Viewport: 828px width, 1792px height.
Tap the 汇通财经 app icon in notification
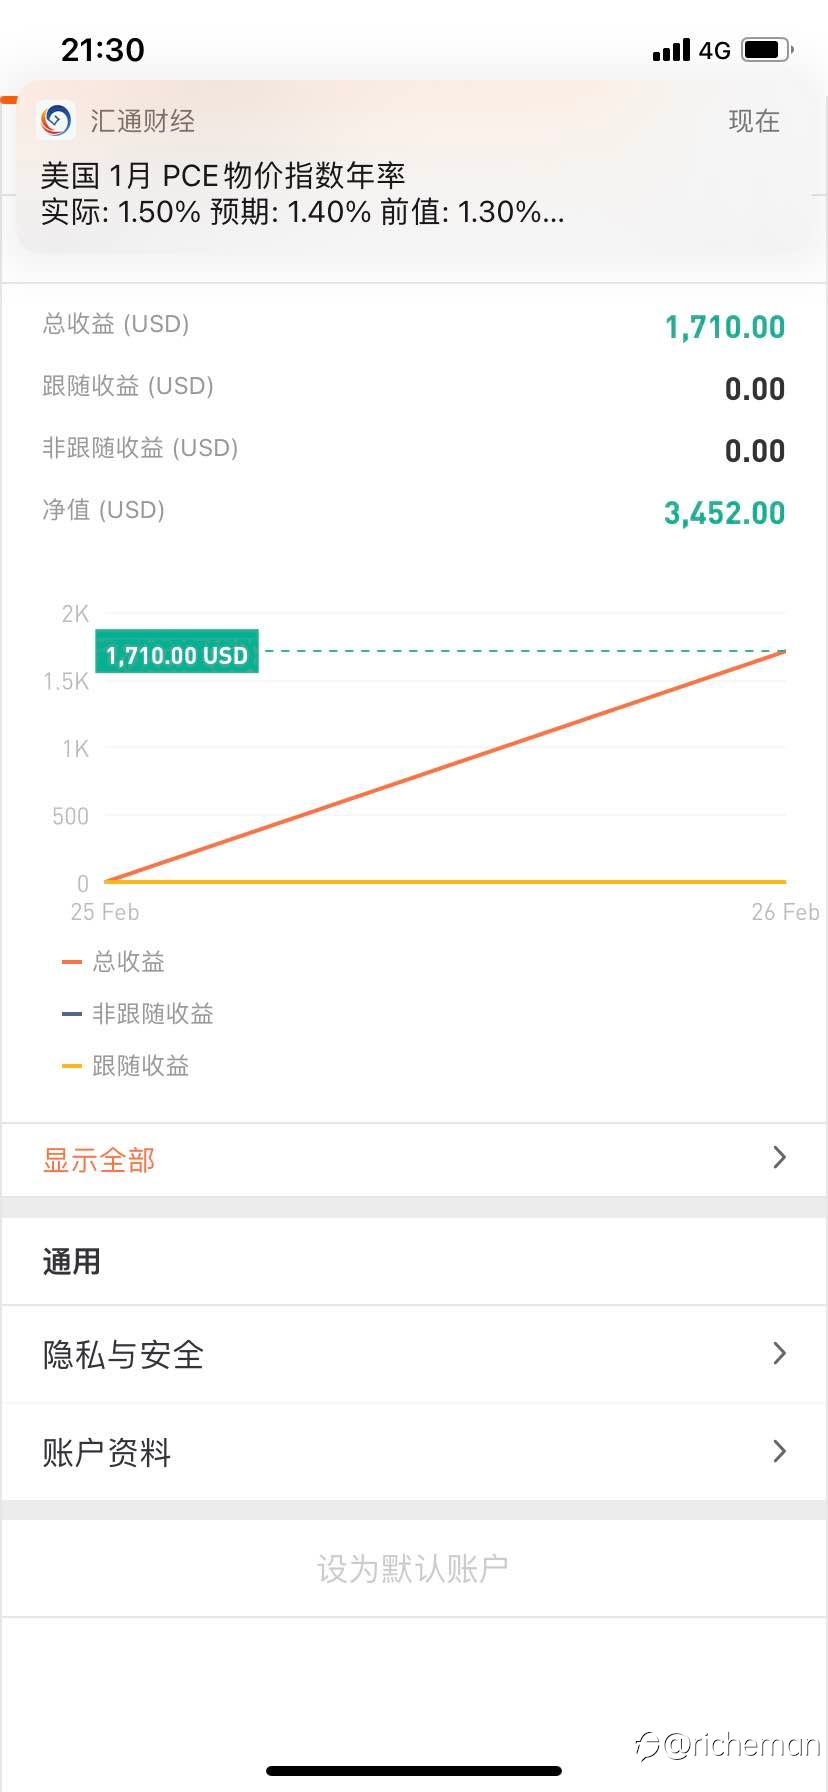pyautogui.click(x=56, y=121)
